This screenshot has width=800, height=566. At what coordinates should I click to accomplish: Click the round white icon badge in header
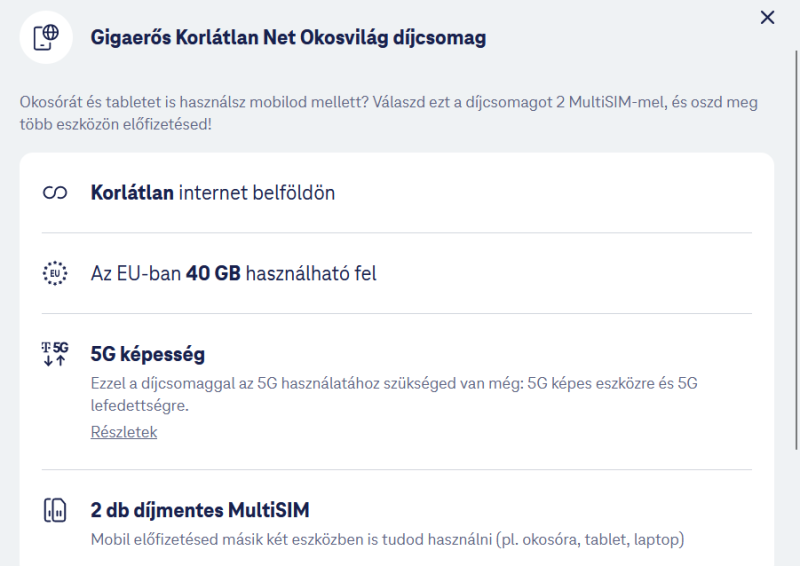pos(46,38)
